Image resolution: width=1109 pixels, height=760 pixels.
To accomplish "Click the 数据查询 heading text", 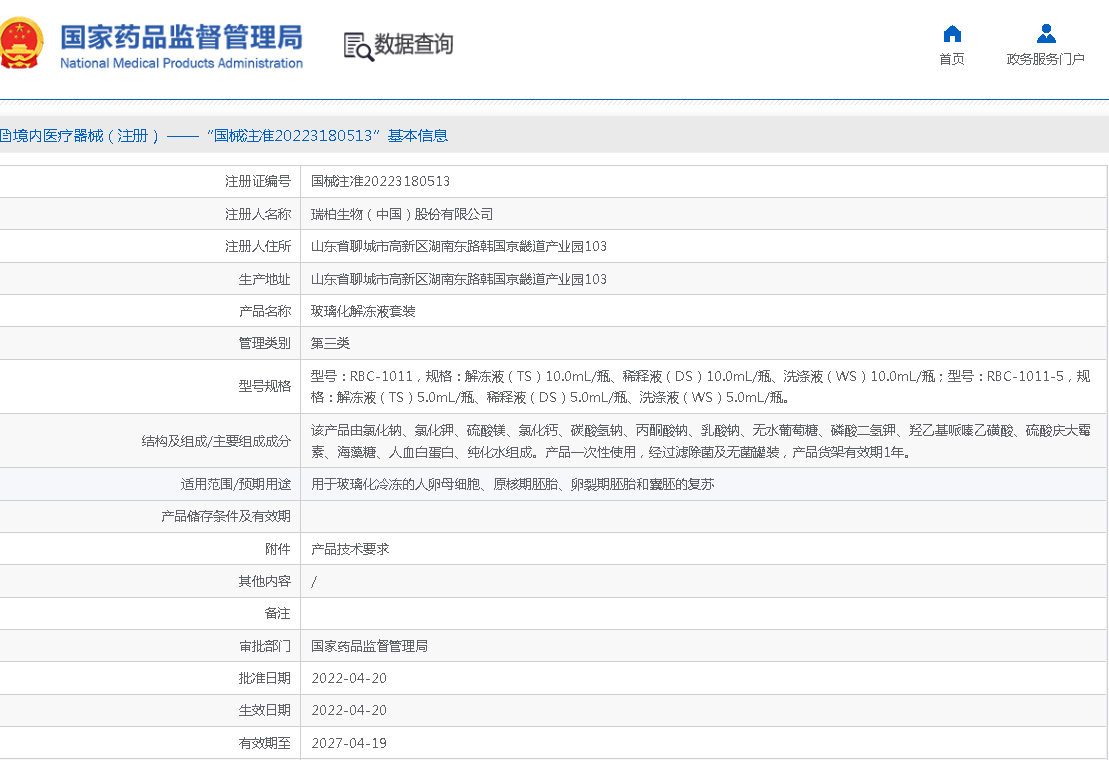I will click(414, 45).
